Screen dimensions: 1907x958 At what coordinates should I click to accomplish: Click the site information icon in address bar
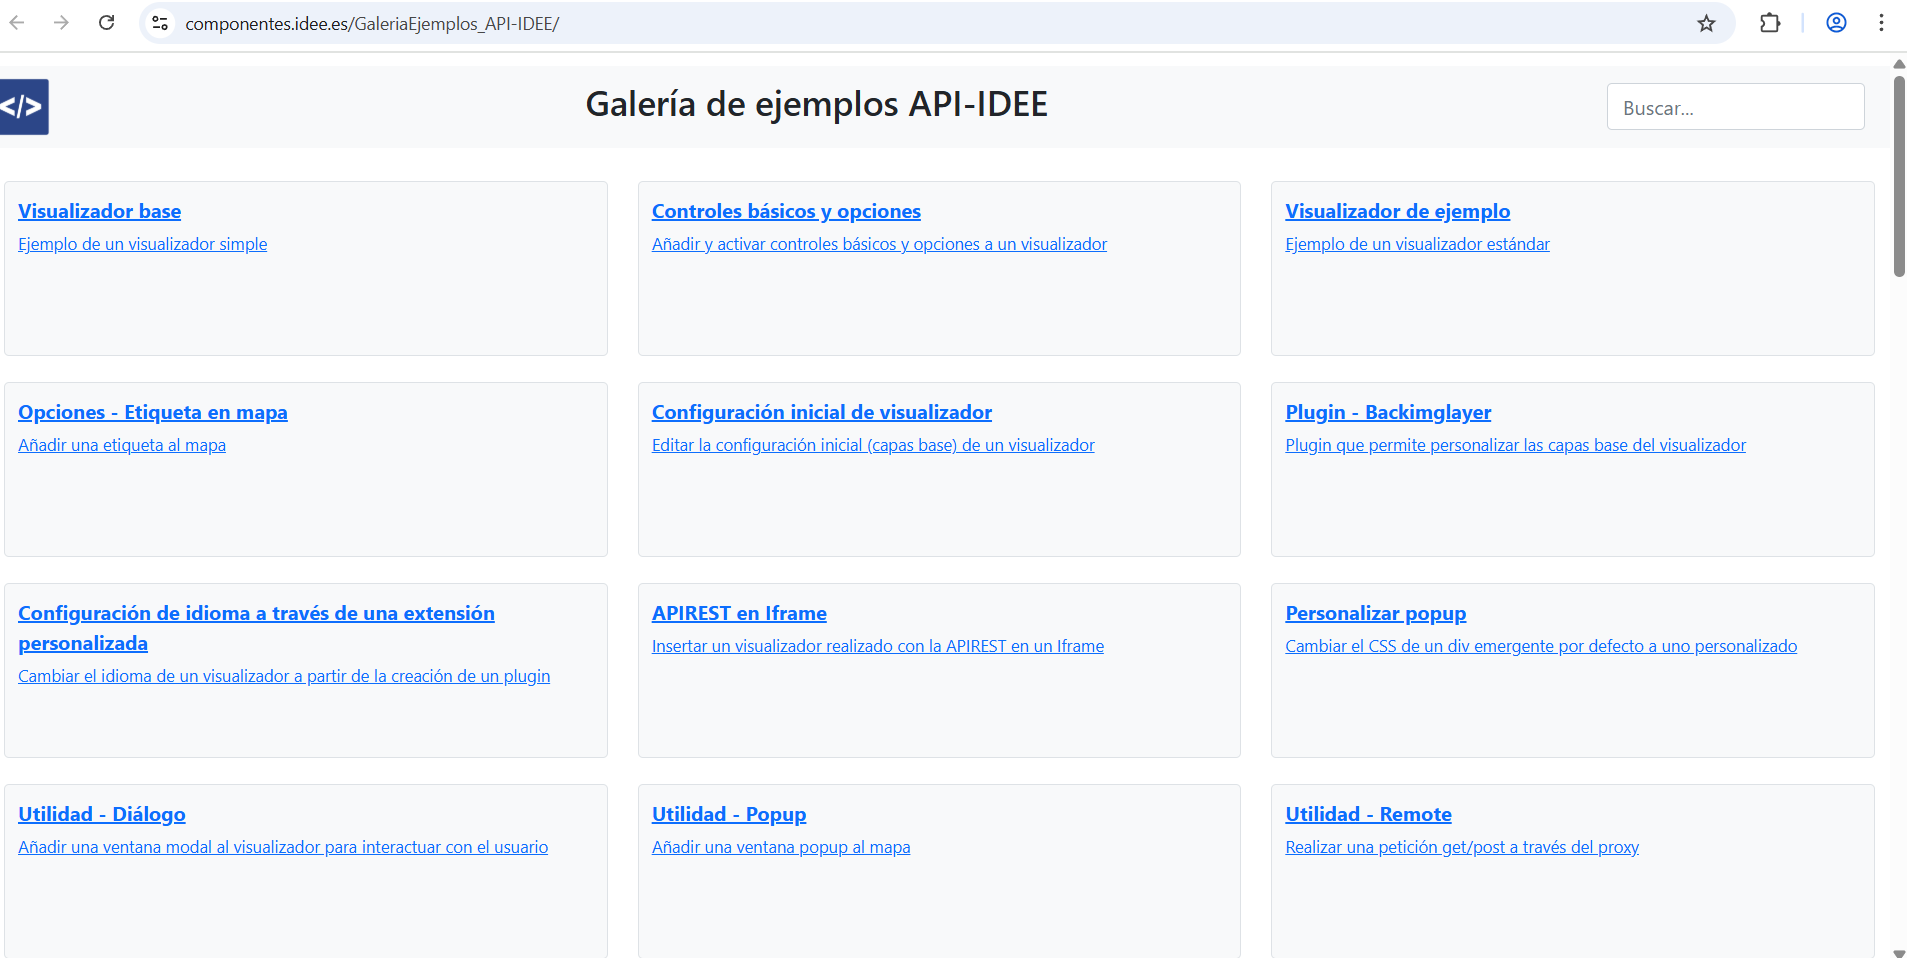click(160, 23)
